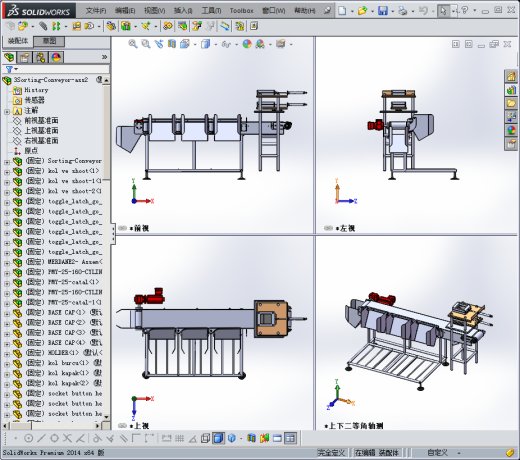
Task: Select the DisplayManager color ball tab
Action: (x=56, y=58)
